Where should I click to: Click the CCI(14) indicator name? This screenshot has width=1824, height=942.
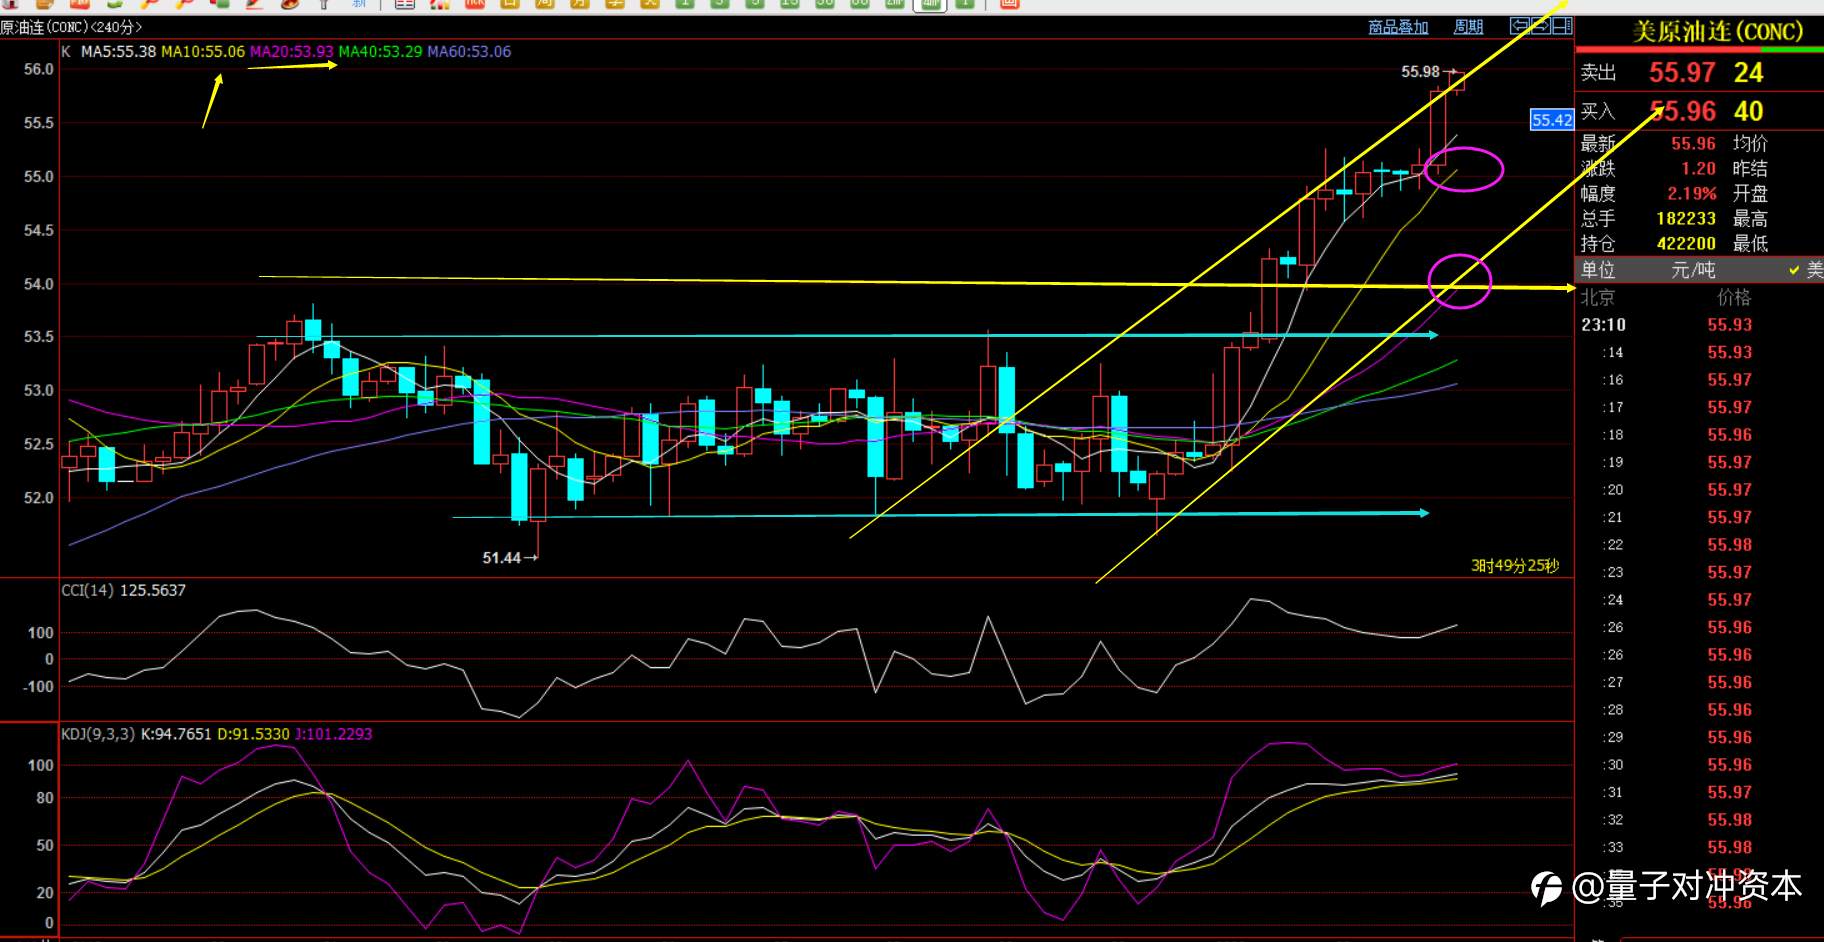(88, 591)
